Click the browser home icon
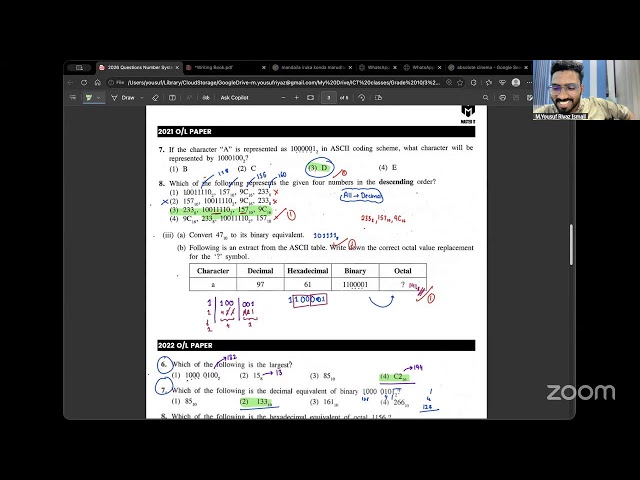640x480 pixels. [98, 82]
